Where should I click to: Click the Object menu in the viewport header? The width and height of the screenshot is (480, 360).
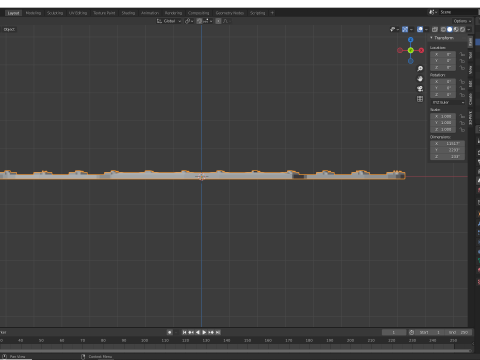[9, 29]
